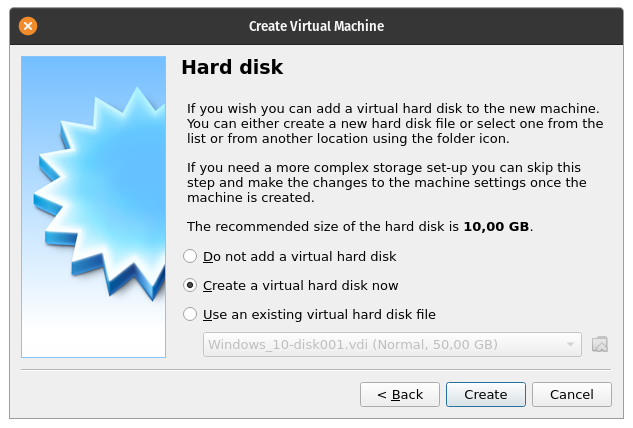Enable the 'Use an existing virtual hard disk file' radio button
The height and width of the screenshot is (428, 633).
(191, 314)
